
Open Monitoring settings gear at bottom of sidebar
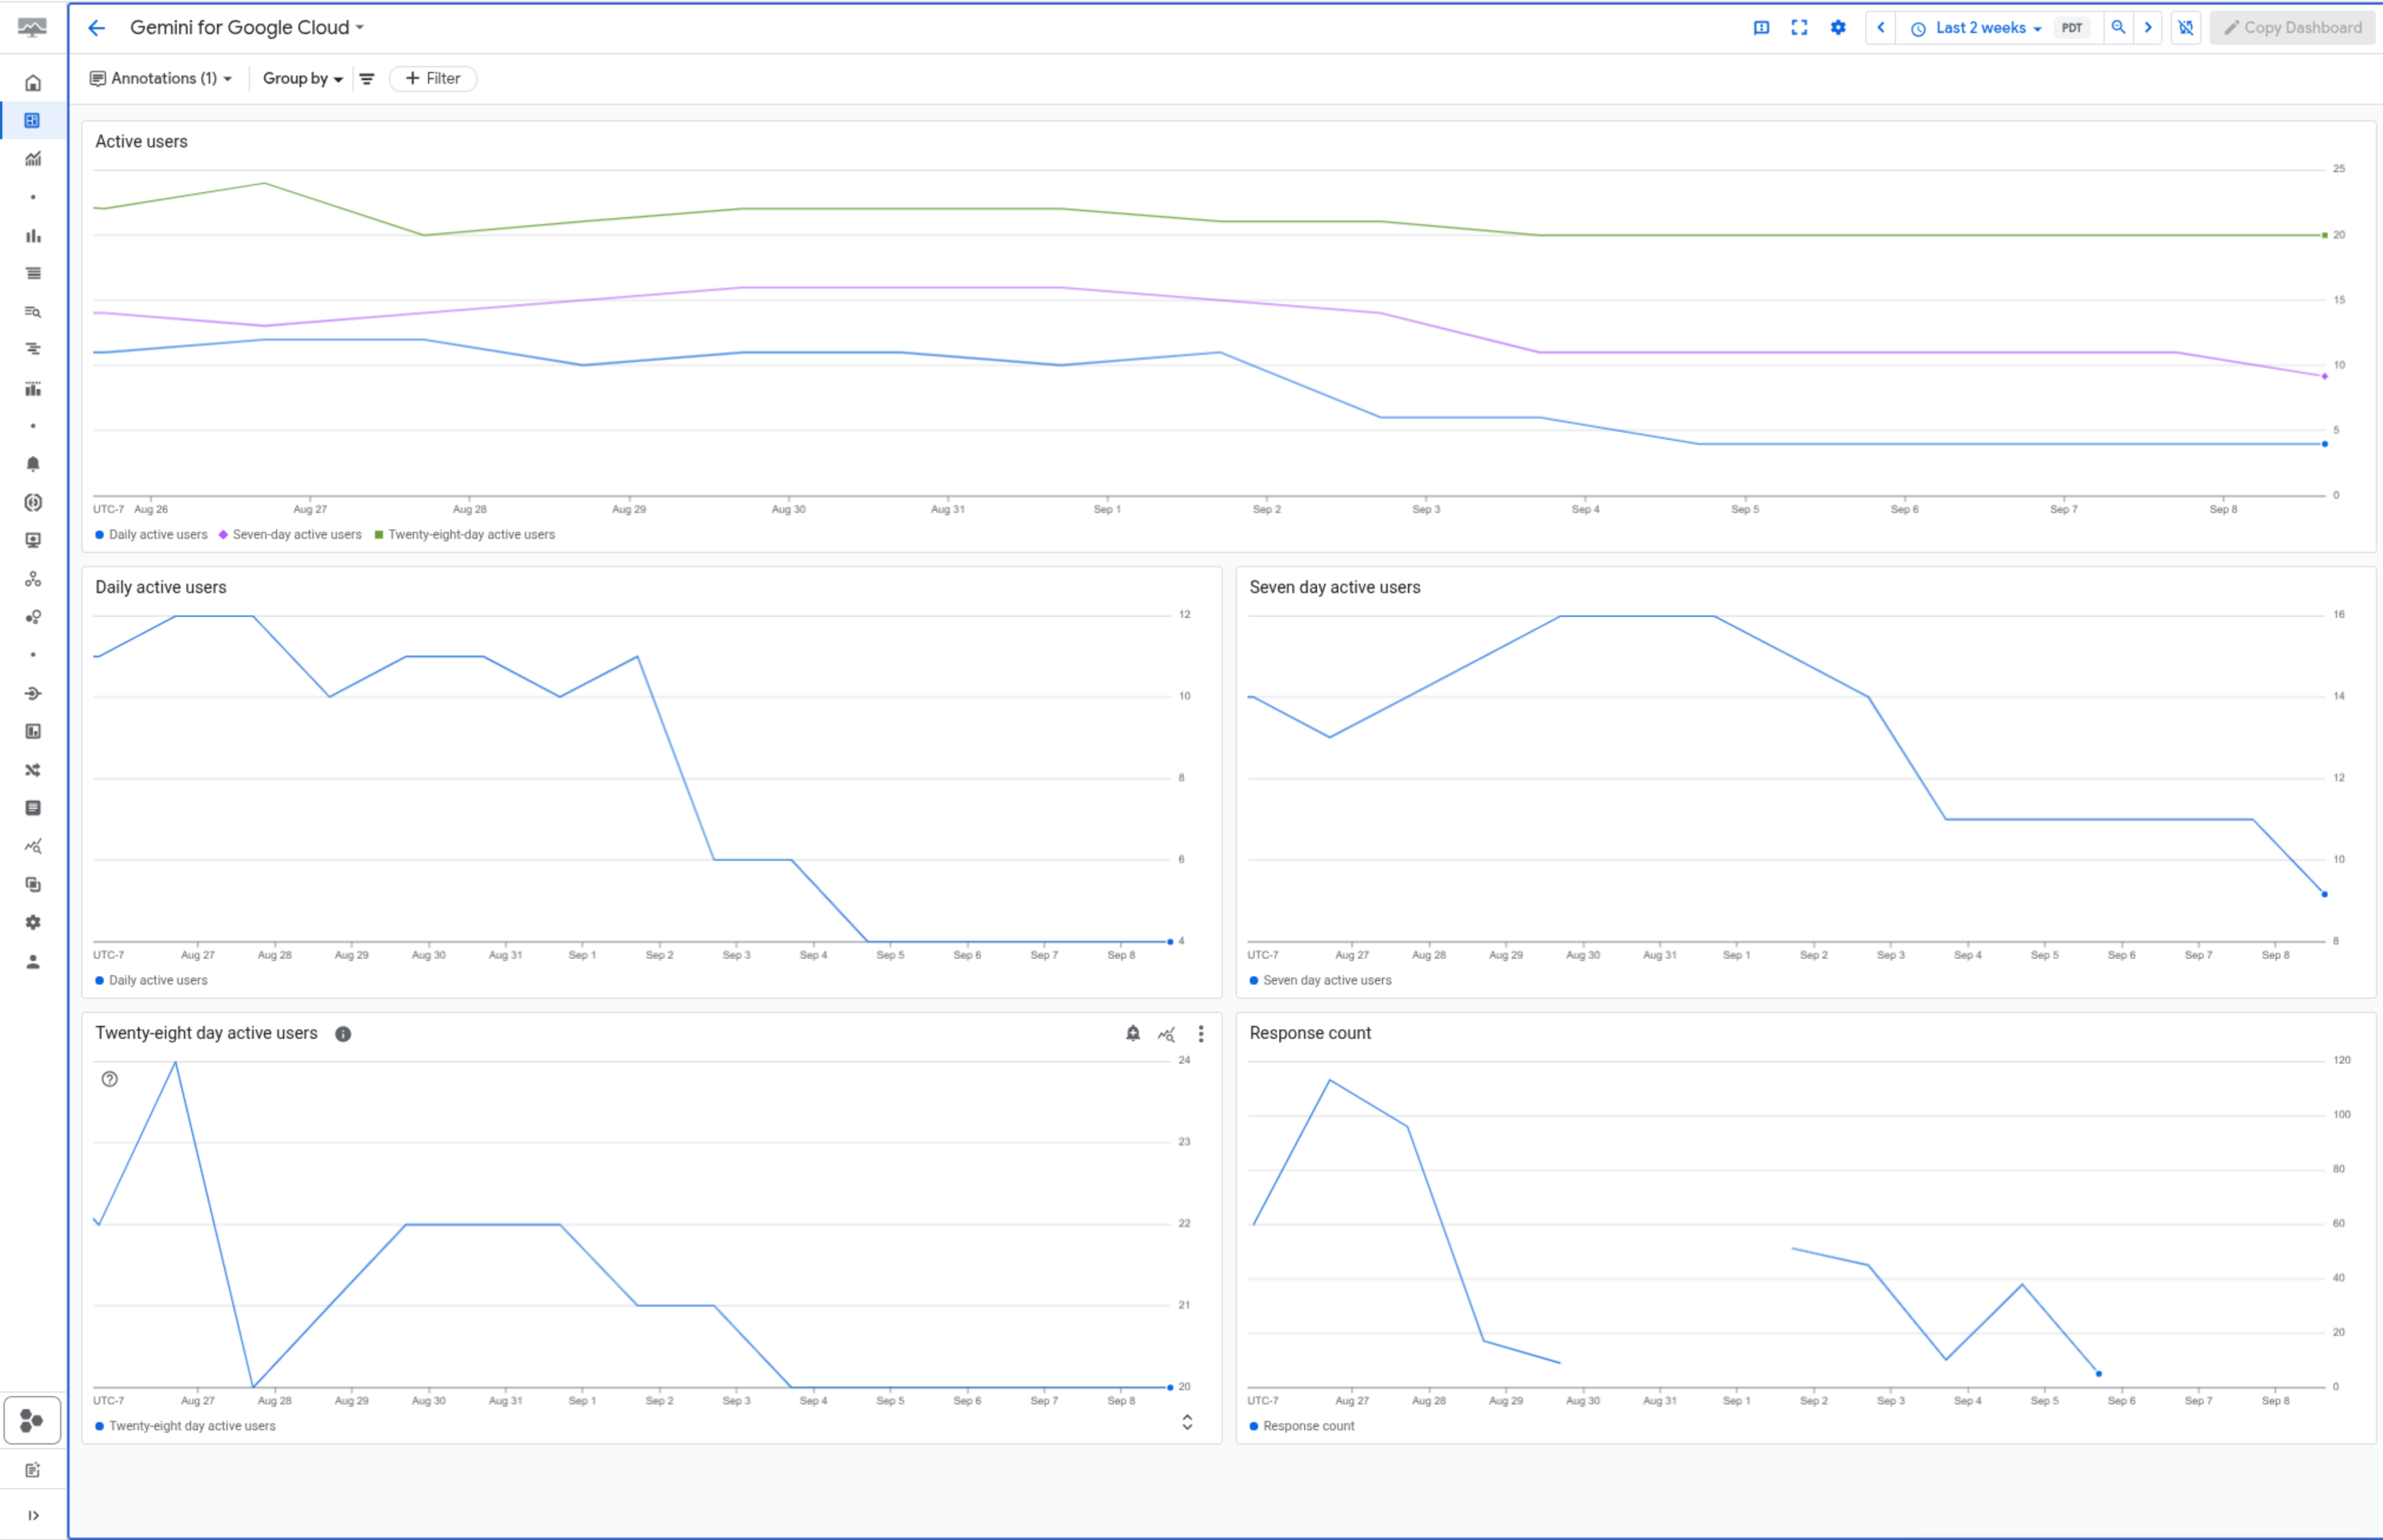[33, 922]
